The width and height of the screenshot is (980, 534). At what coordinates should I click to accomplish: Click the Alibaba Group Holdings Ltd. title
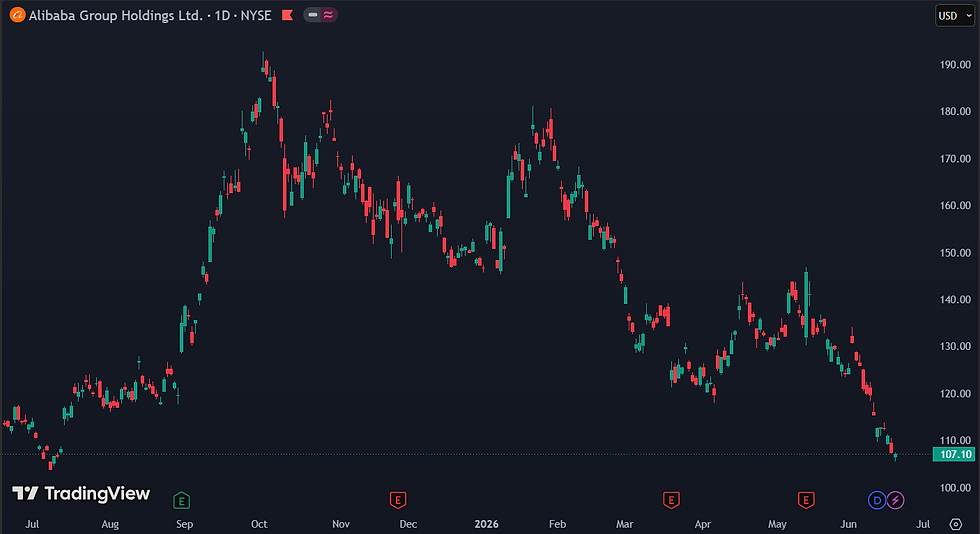coord(116,15)
